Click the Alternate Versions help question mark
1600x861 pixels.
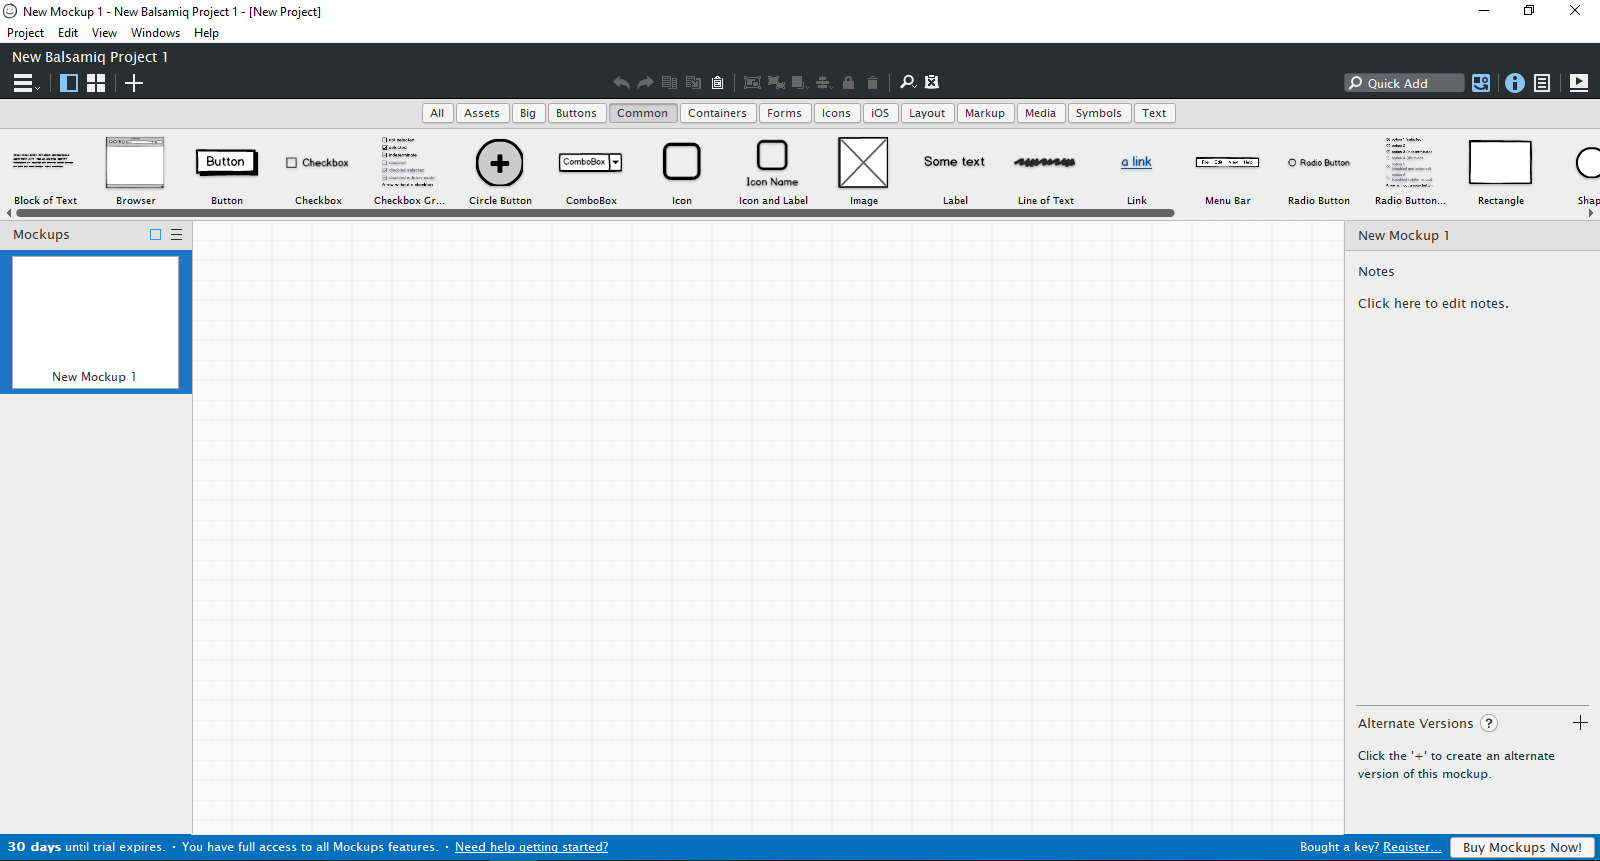(x=1489, y=723)
